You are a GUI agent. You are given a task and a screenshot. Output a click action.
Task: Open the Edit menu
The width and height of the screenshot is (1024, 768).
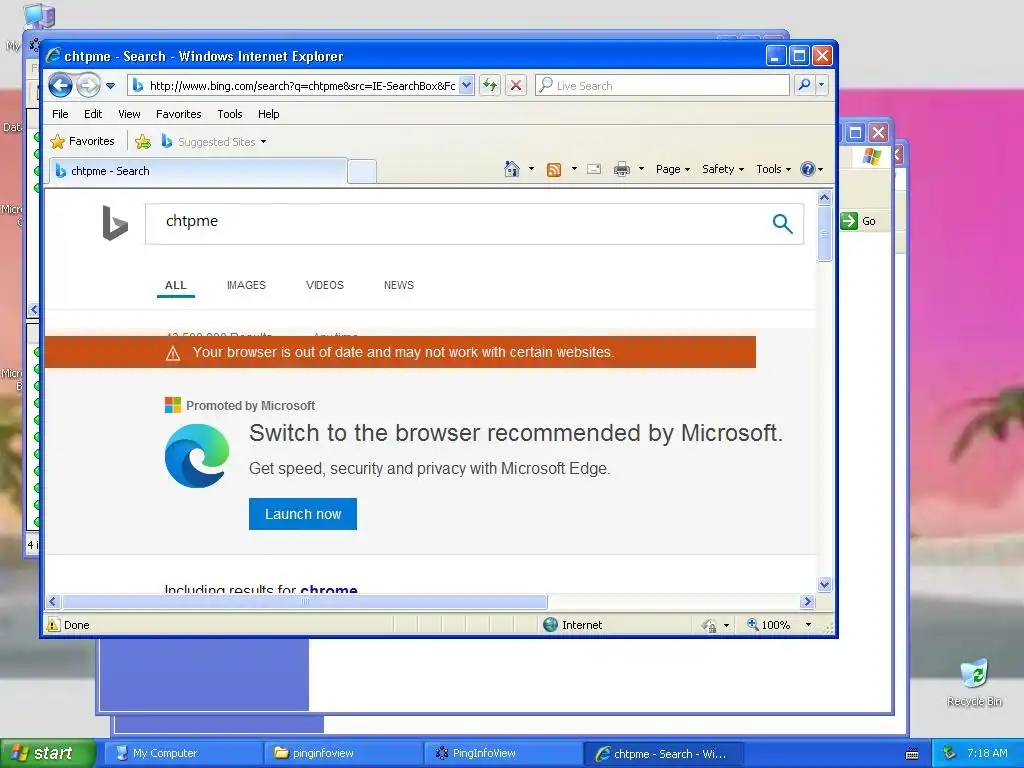tap(93, 114)
